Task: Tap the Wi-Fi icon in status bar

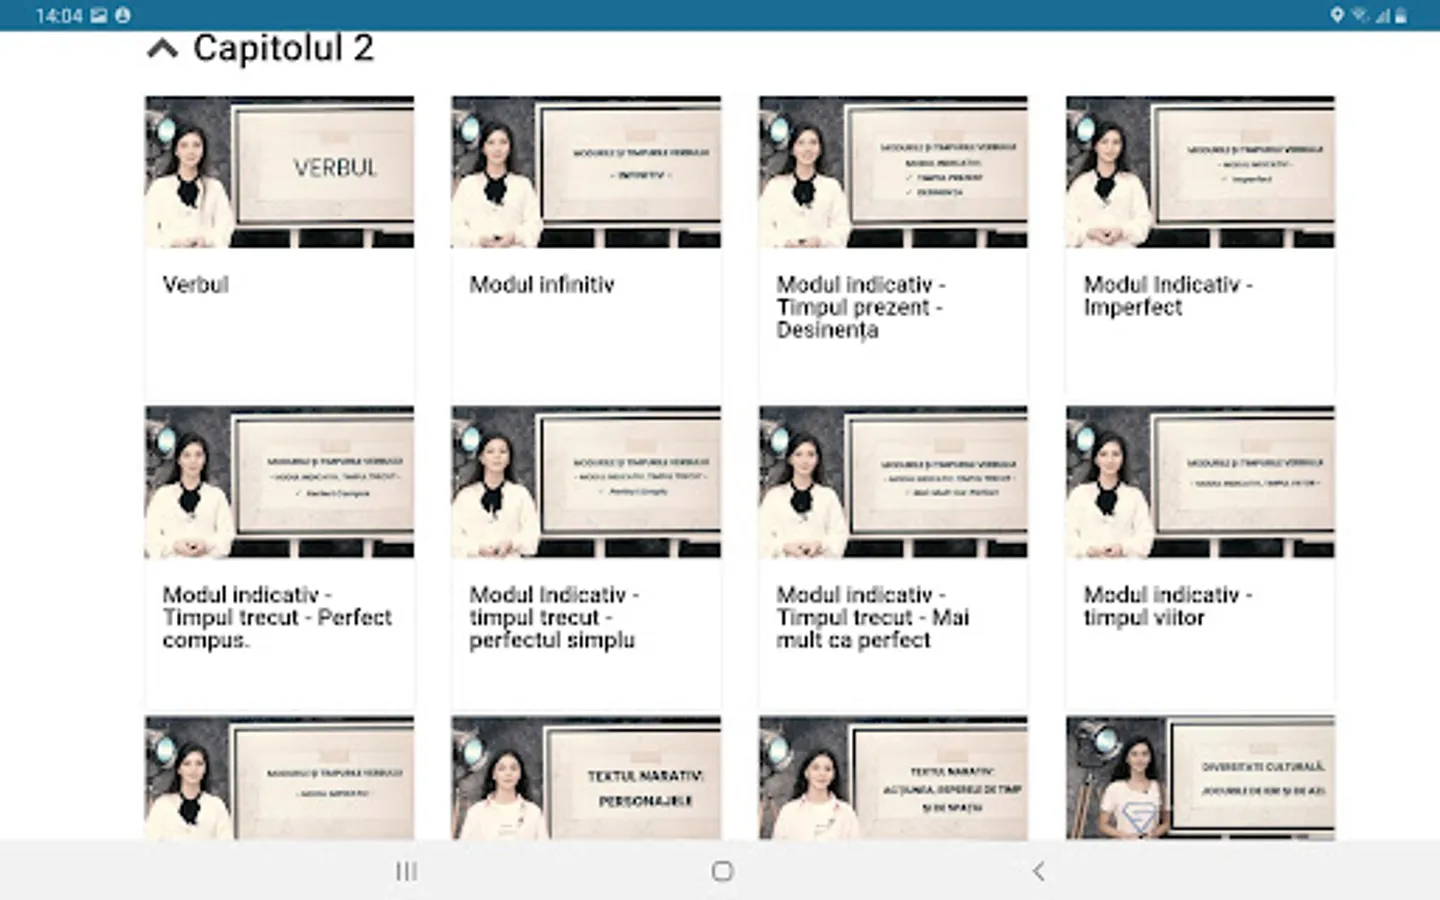Action: [x=1360, y=15]
